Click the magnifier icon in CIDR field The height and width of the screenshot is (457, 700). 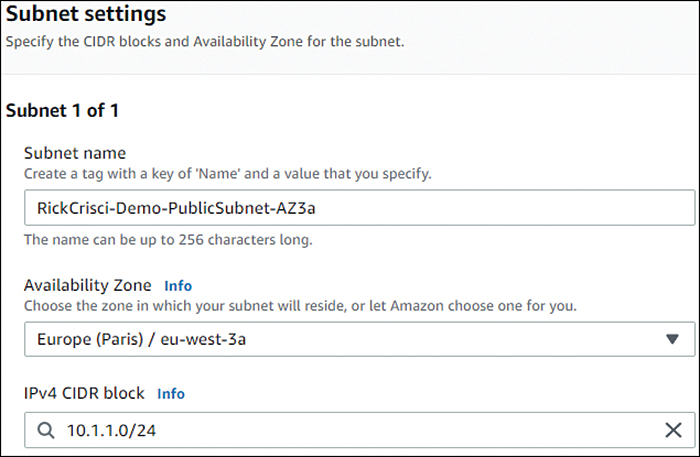tap(46, 430)
